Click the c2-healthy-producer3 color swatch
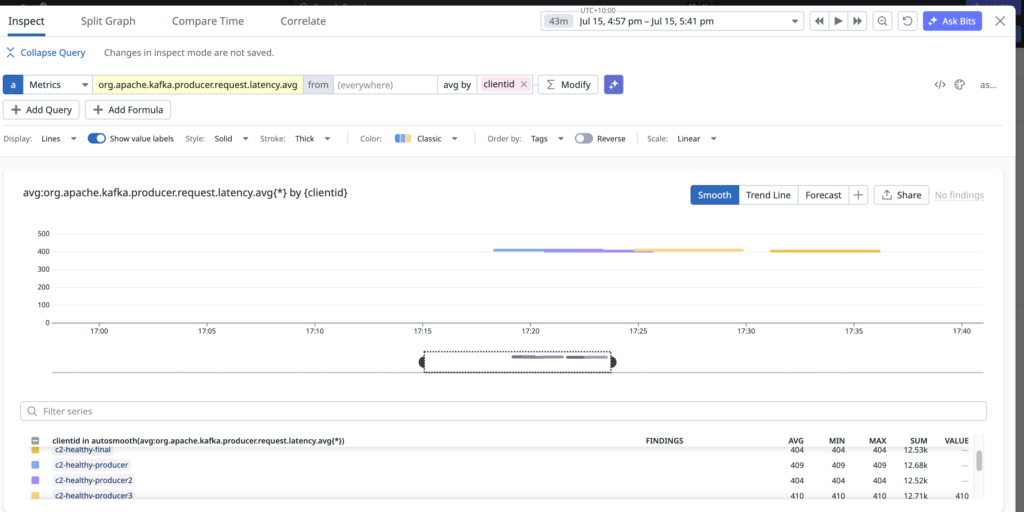 coord(35,495)
